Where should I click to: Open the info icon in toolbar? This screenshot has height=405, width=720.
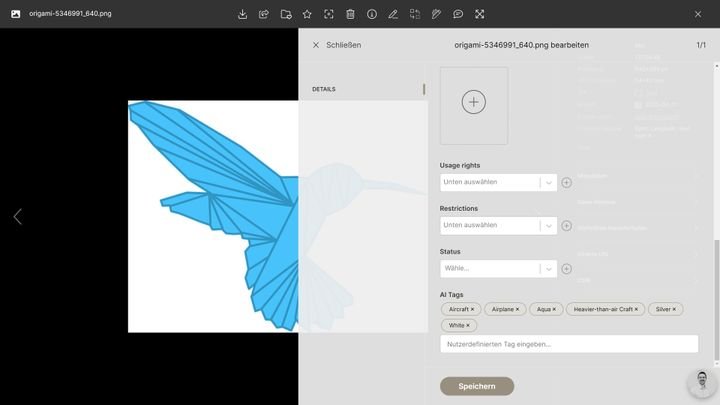[x=372, y=14]
